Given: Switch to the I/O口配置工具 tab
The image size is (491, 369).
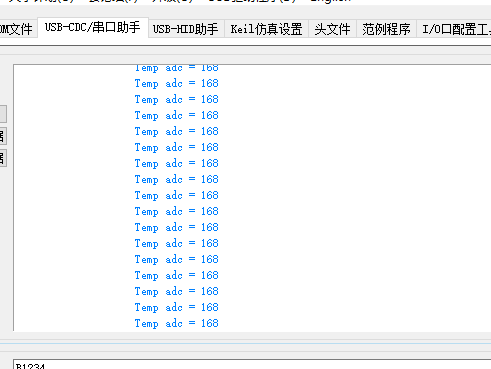Looking at the screenshot, I should [454, 29].
